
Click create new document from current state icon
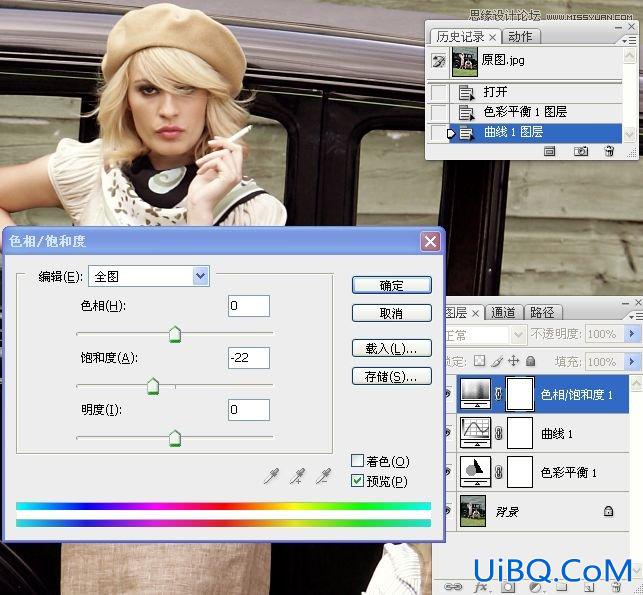point(550,151)
